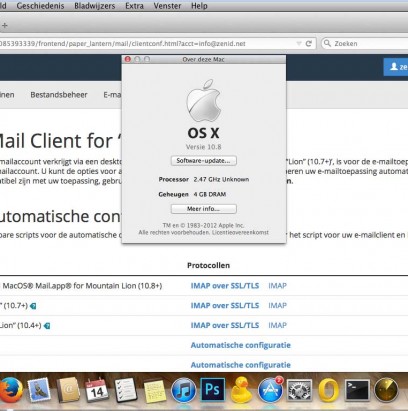Open the App Store Dock icon
Viewport: 408px width, 411px height.
click(x=270, y=390)
